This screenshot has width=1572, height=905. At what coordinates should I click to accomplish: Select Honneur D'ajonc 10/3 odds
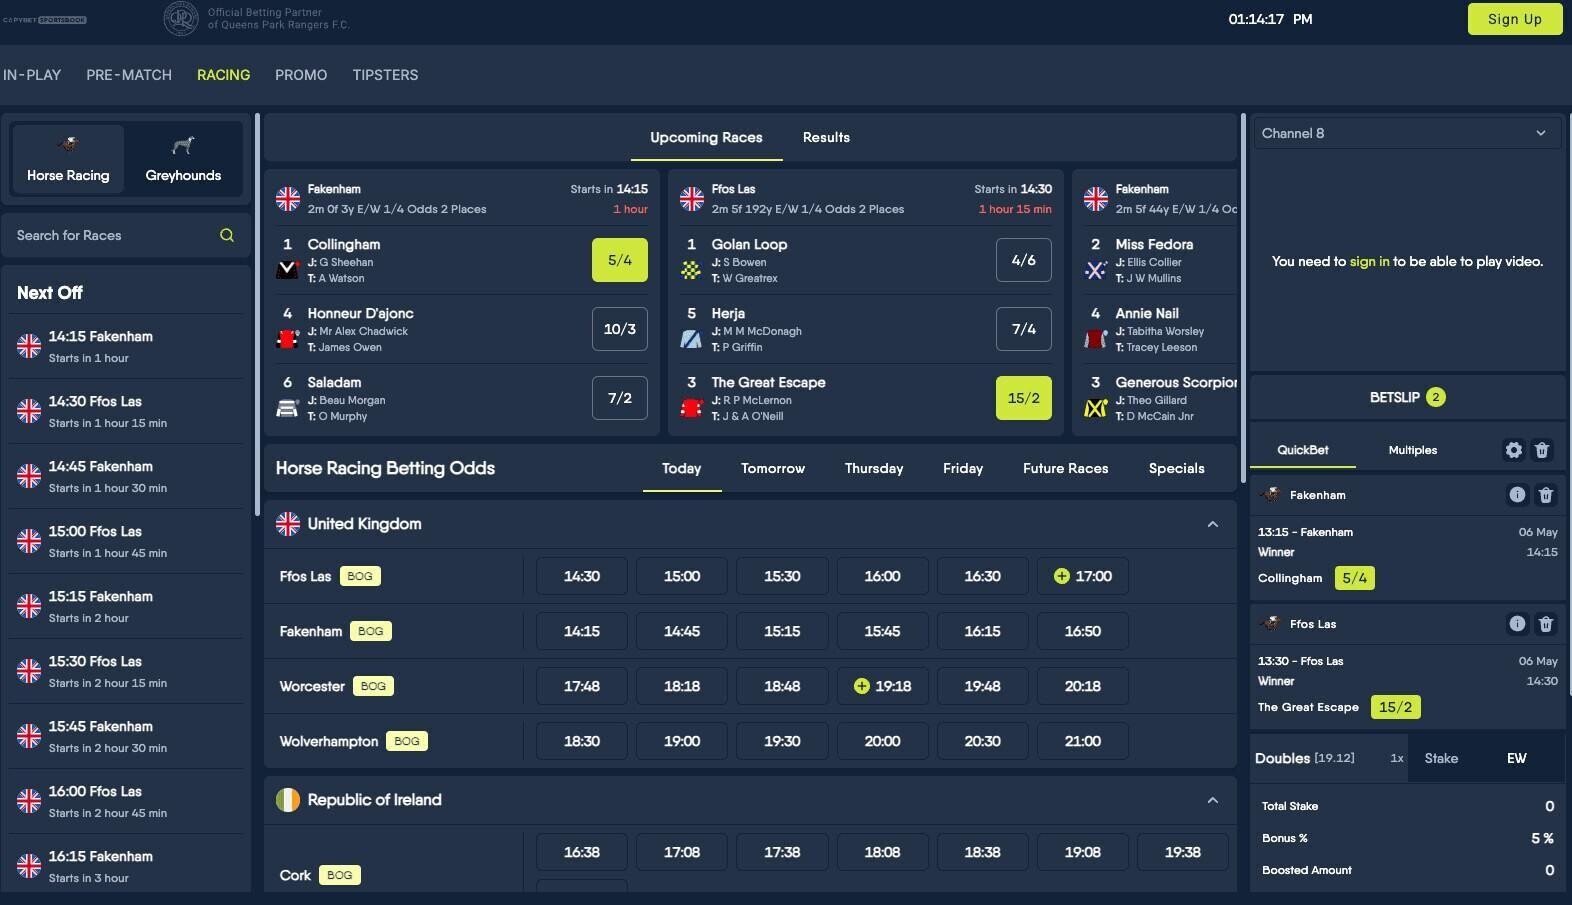(x=620, y=329)
